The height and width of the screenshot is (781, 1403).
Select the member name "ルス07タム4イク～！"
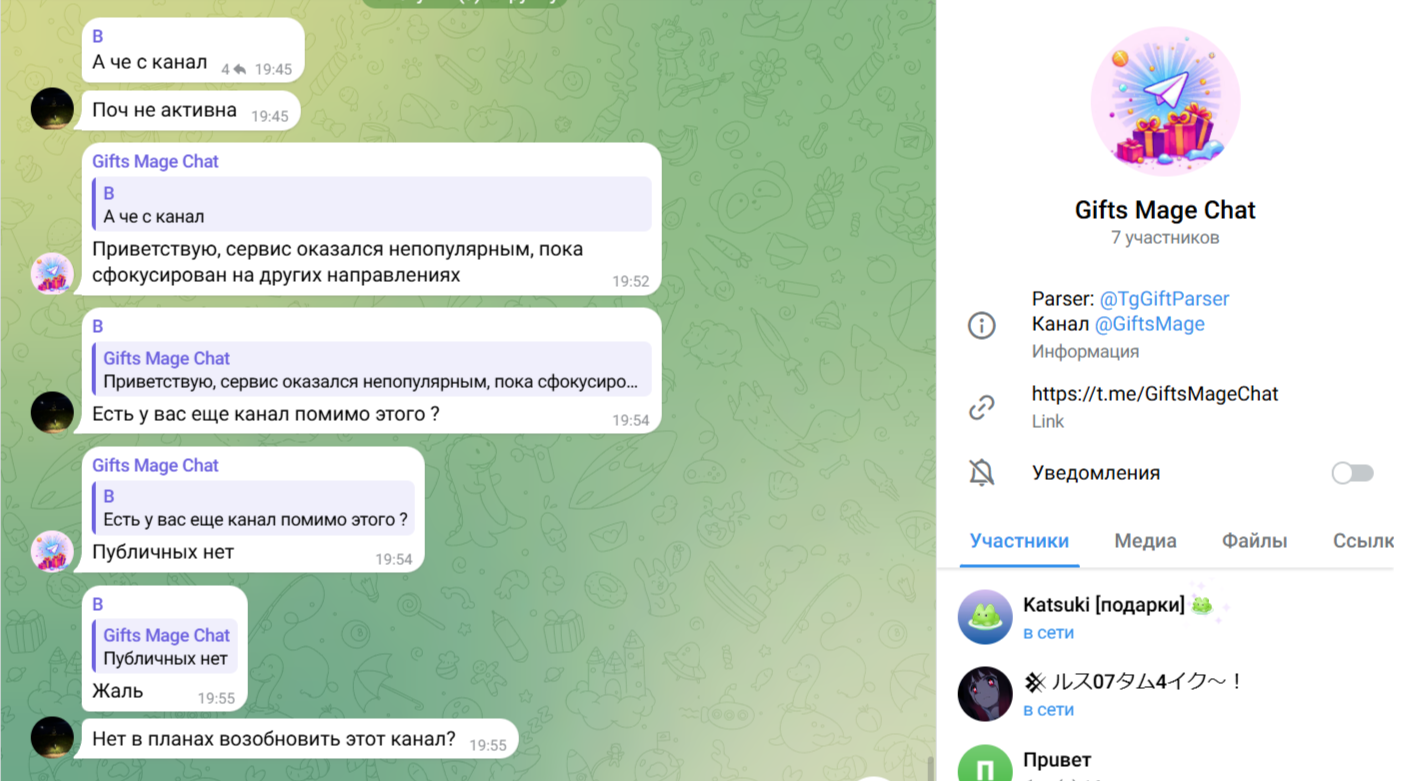click(1133, 682)
